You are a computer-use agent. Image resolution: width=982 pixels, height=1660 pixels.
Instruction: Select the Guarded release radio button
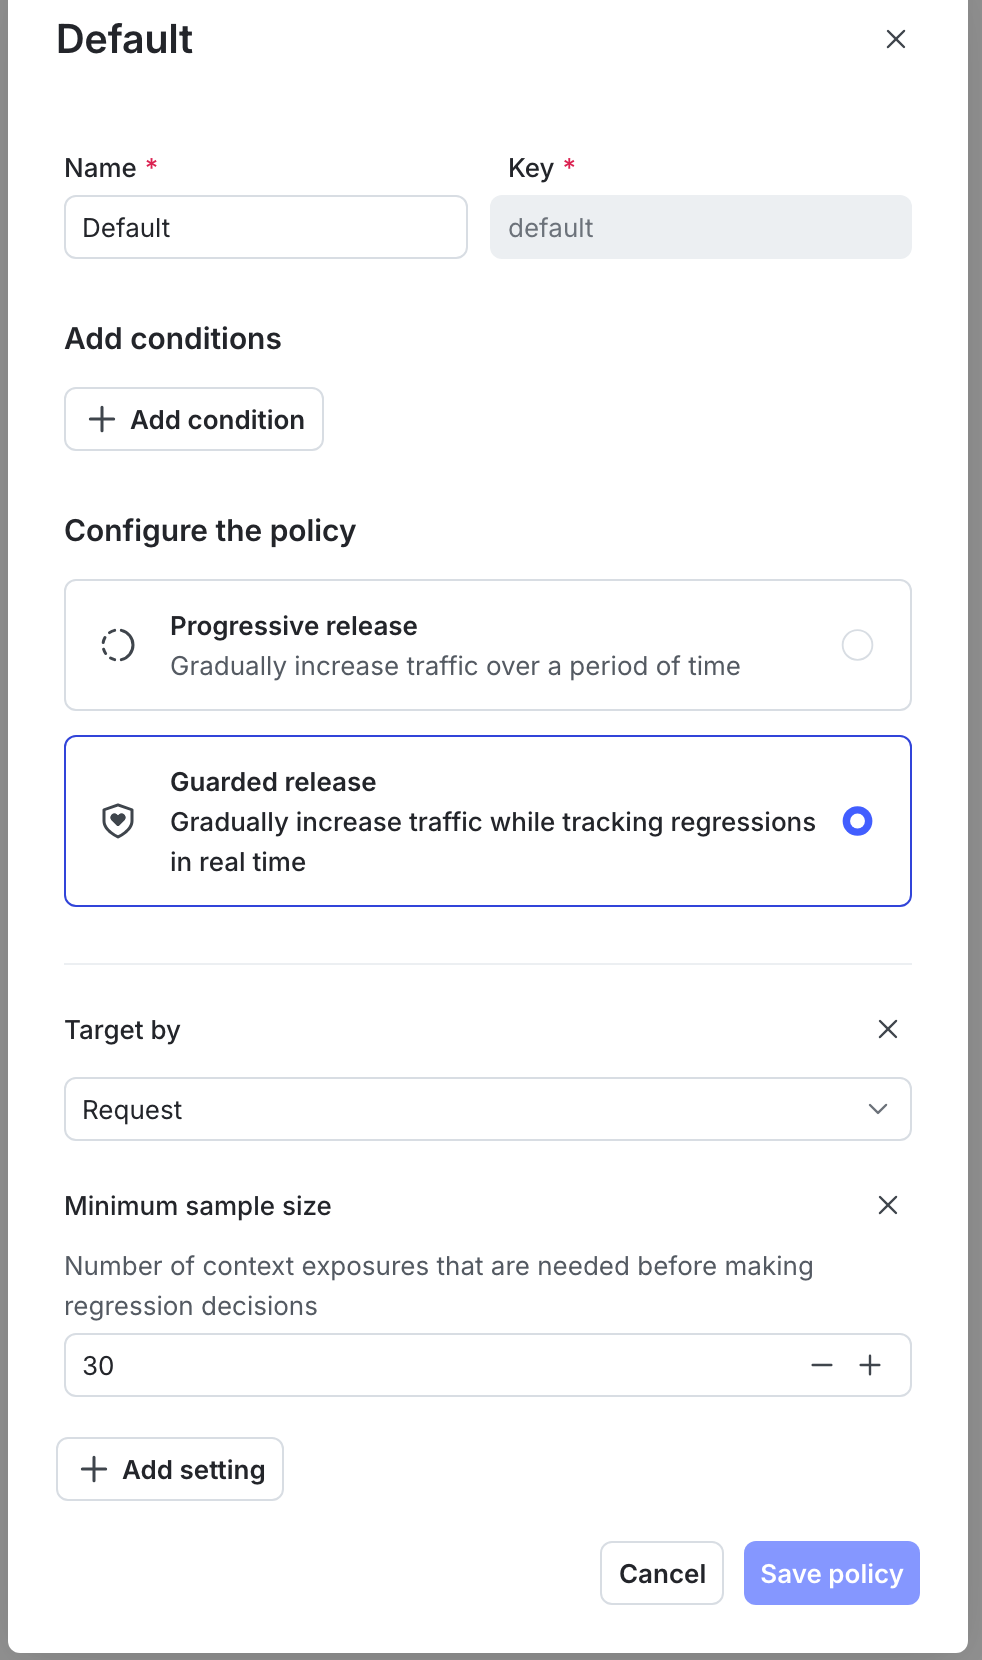coord(857,821)
